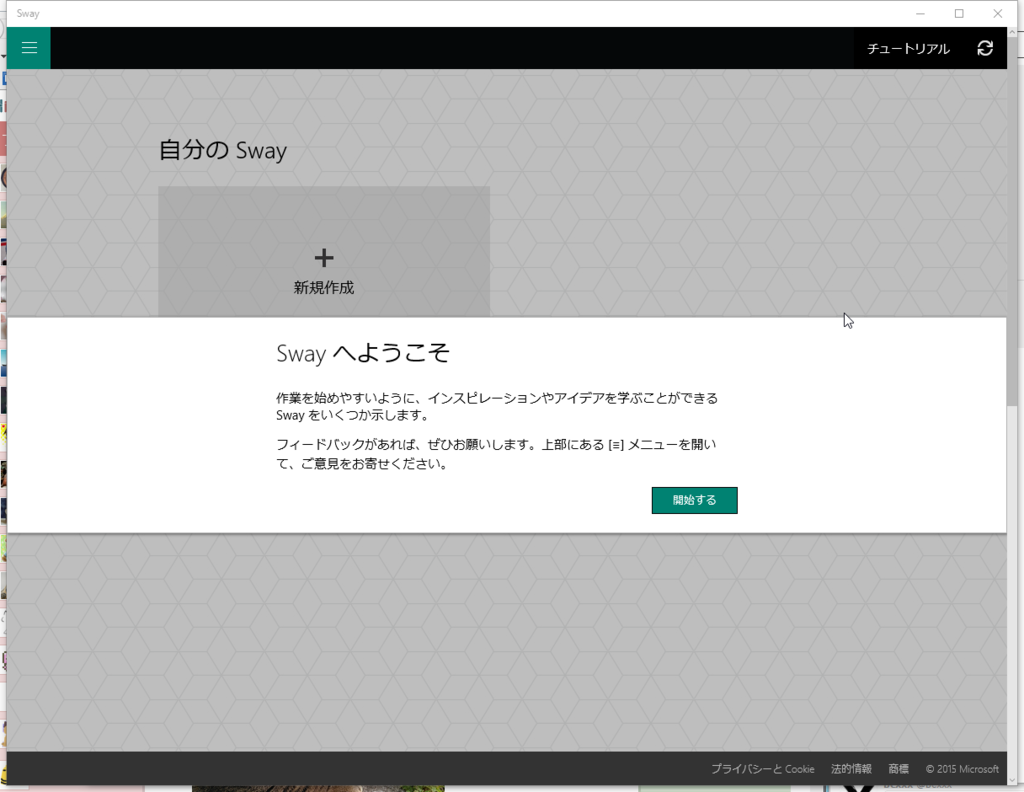The image size is (1024, 792).
Task: Open プライバシーと Cookie link
Action: click(762, 769)
